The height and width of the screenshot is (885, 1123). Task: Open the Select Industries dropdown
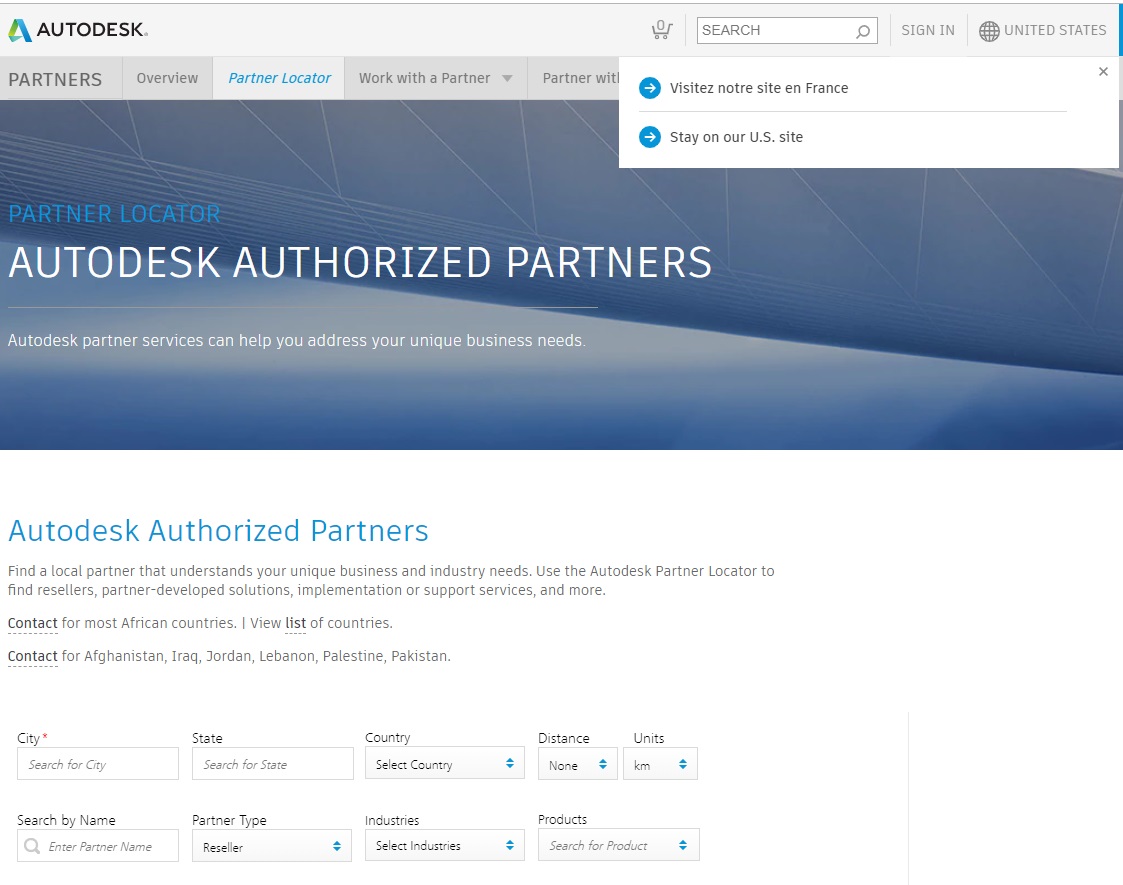point(444,845)
